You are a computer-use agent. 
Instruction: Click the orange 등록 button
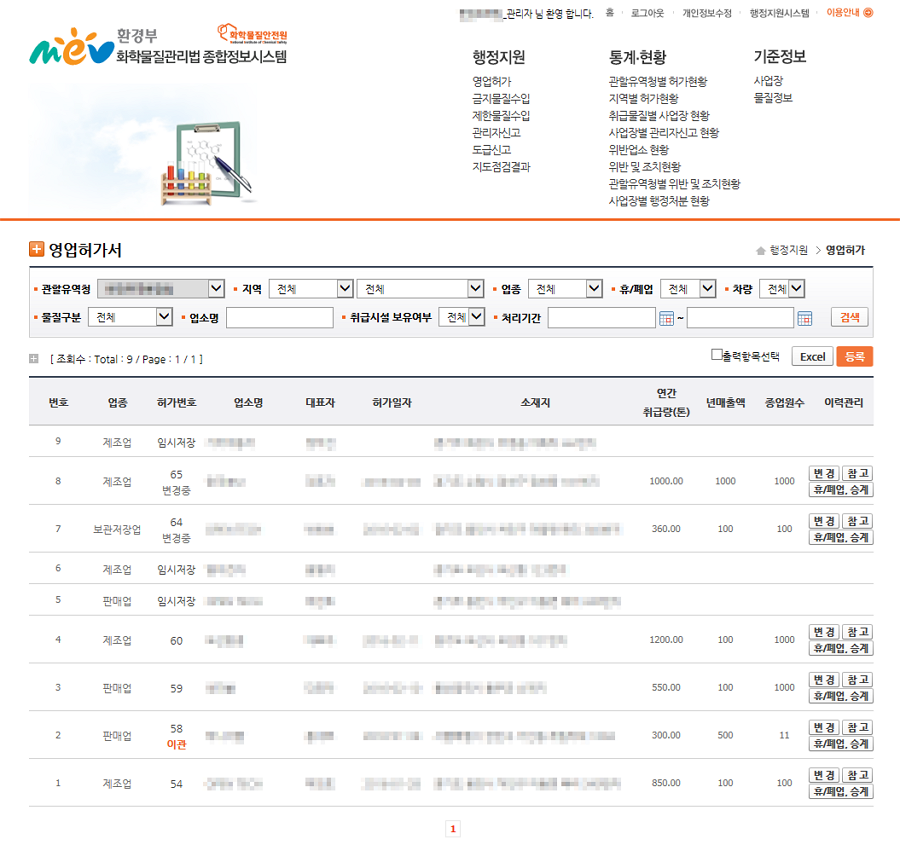(x=855, y=357)
